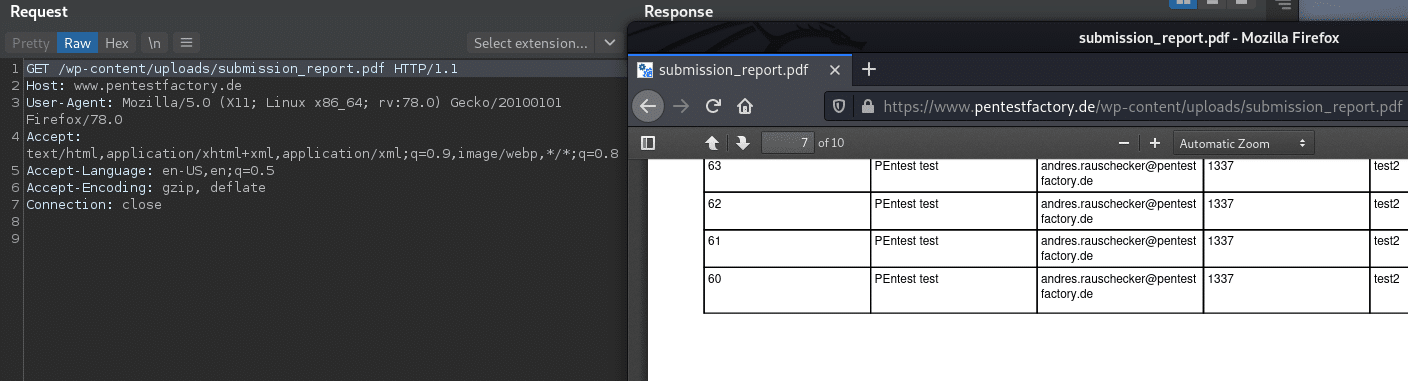Zoom in the PDF with plus icon

click(1154, 143)
